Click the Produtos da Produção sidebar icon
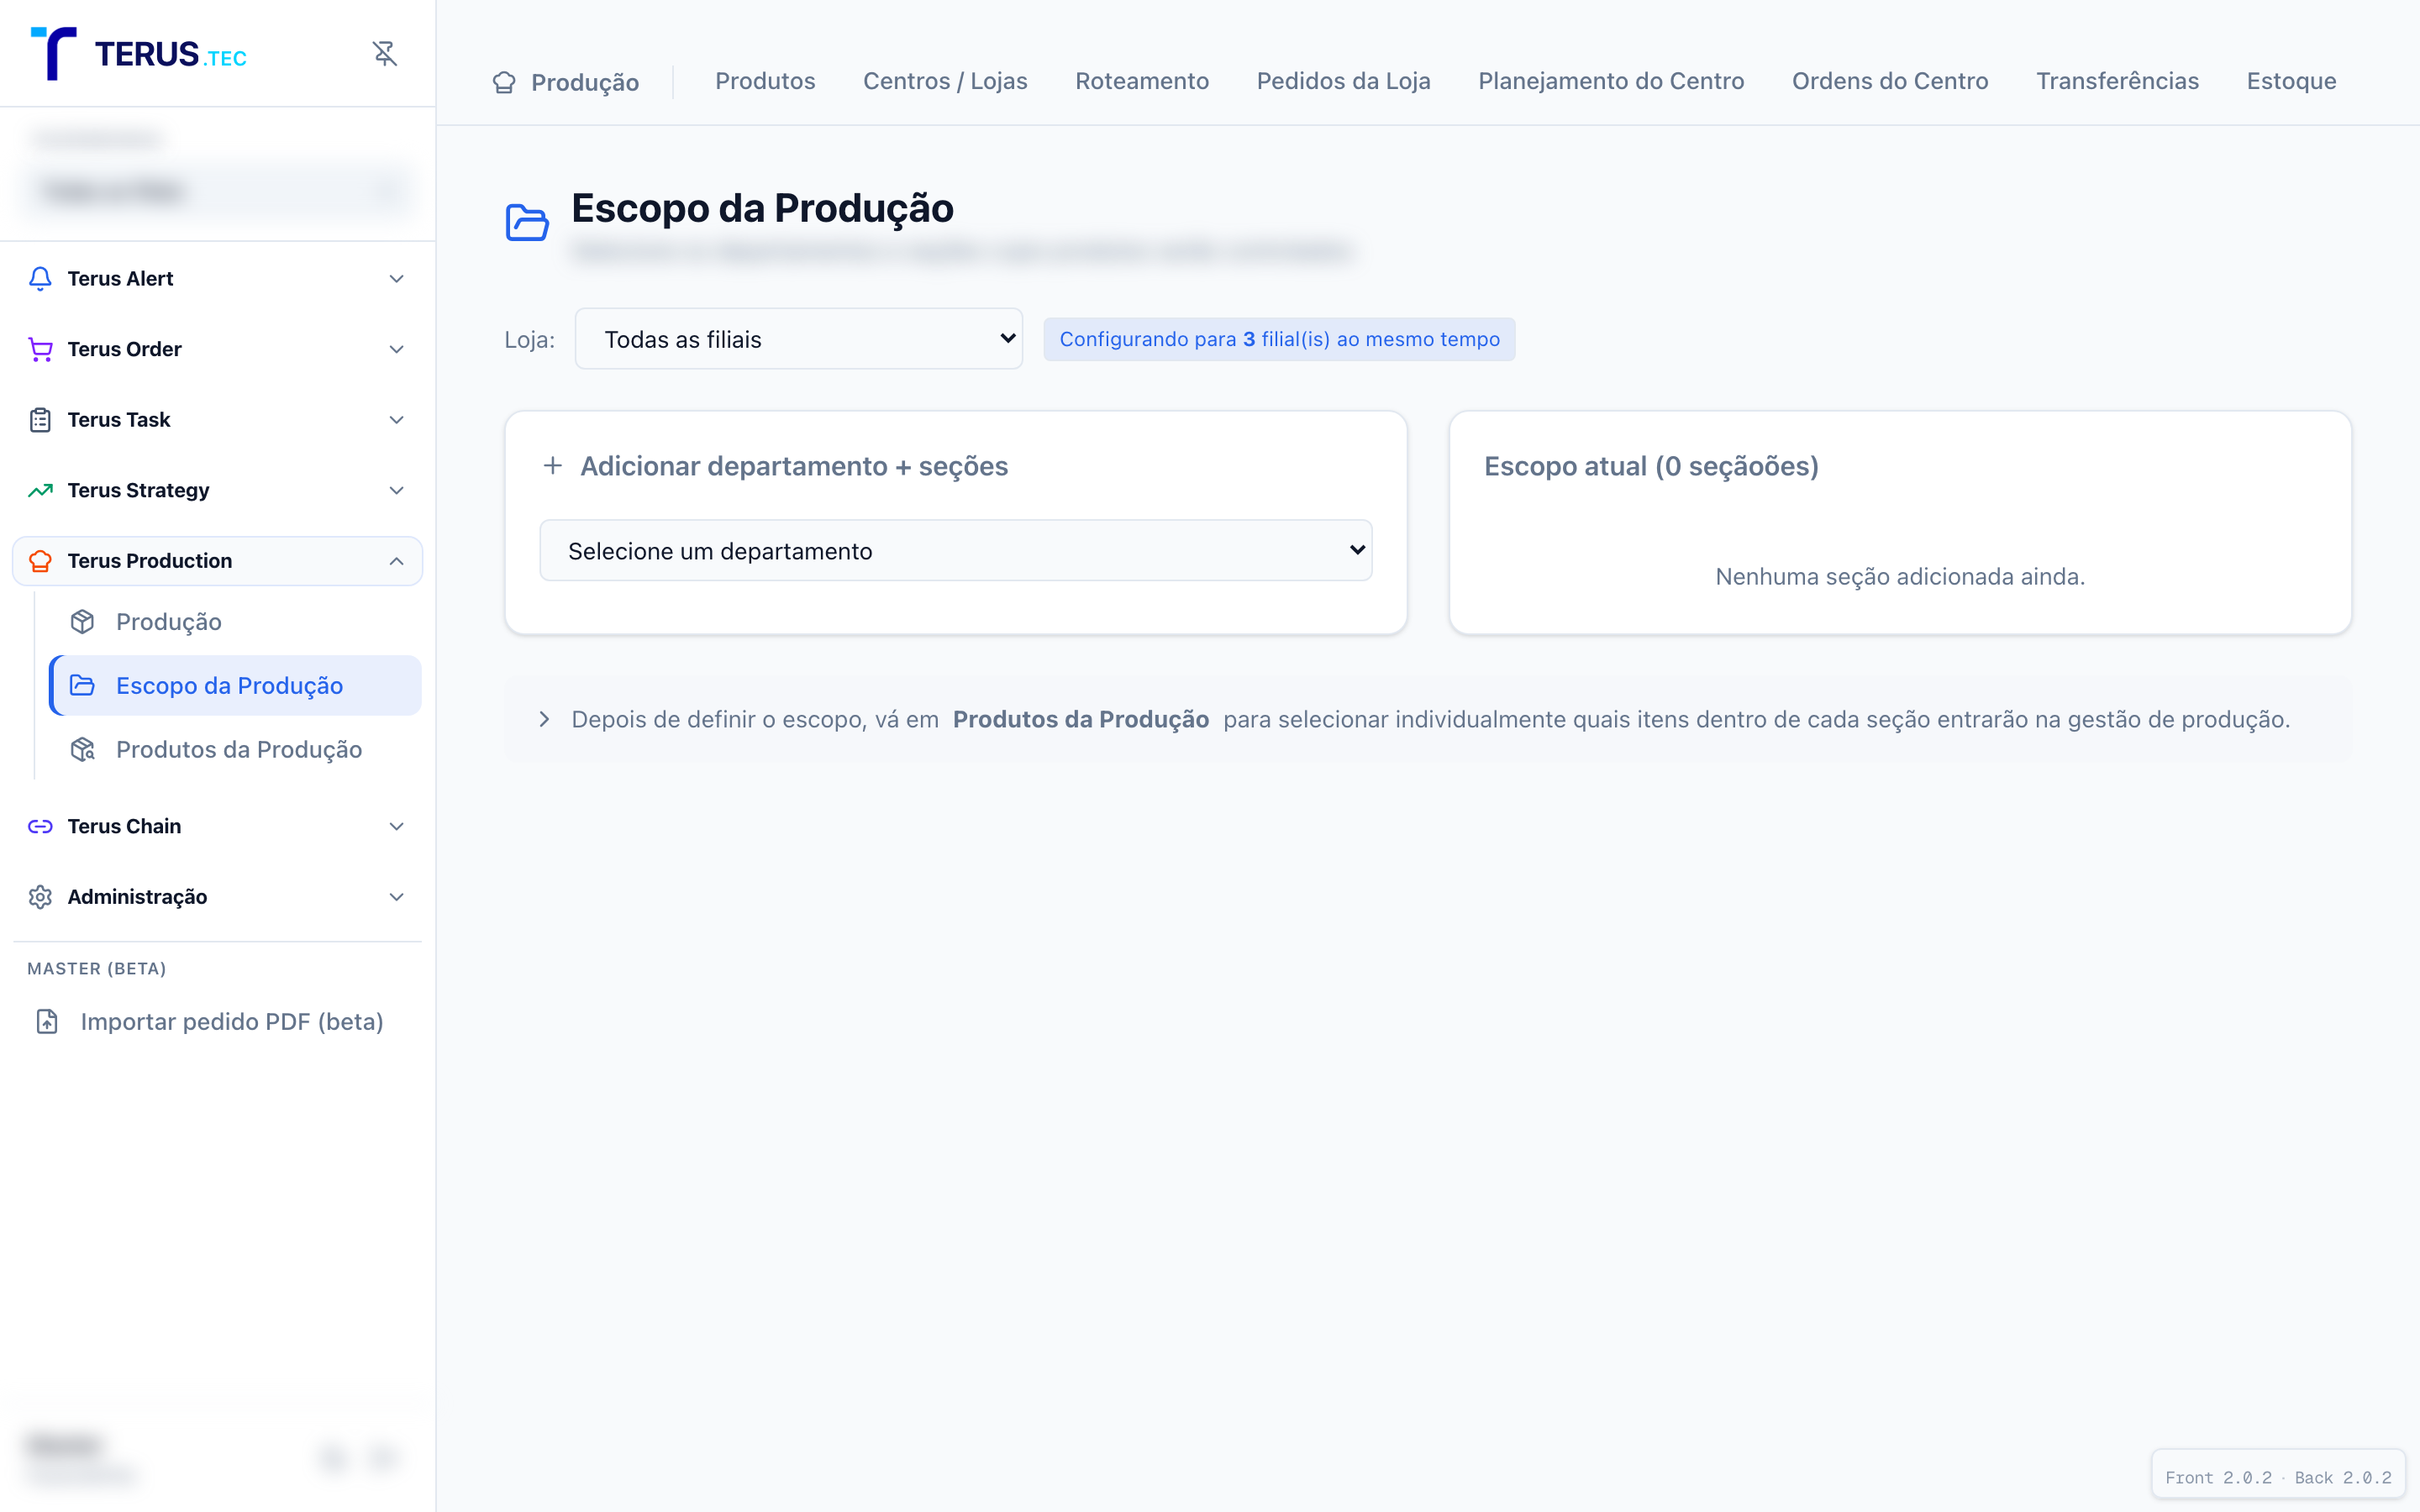Viewport: 2420px width, 1512px height. click(x=82, y=750)
